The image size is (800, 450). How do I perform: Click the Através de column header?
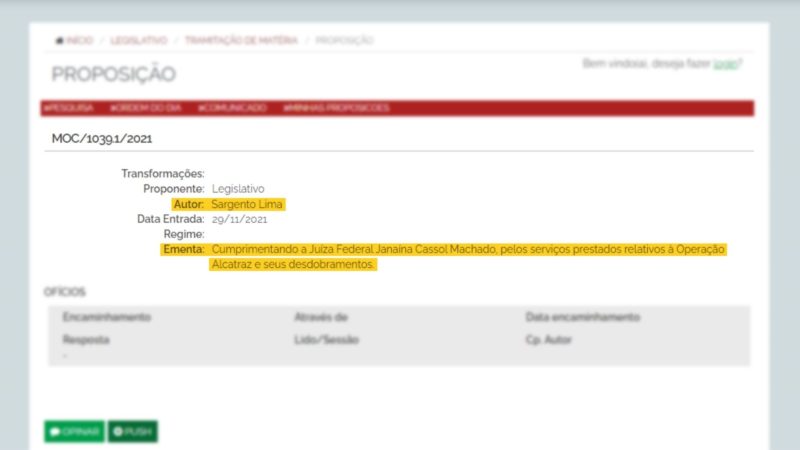click(x=320, y=317)
